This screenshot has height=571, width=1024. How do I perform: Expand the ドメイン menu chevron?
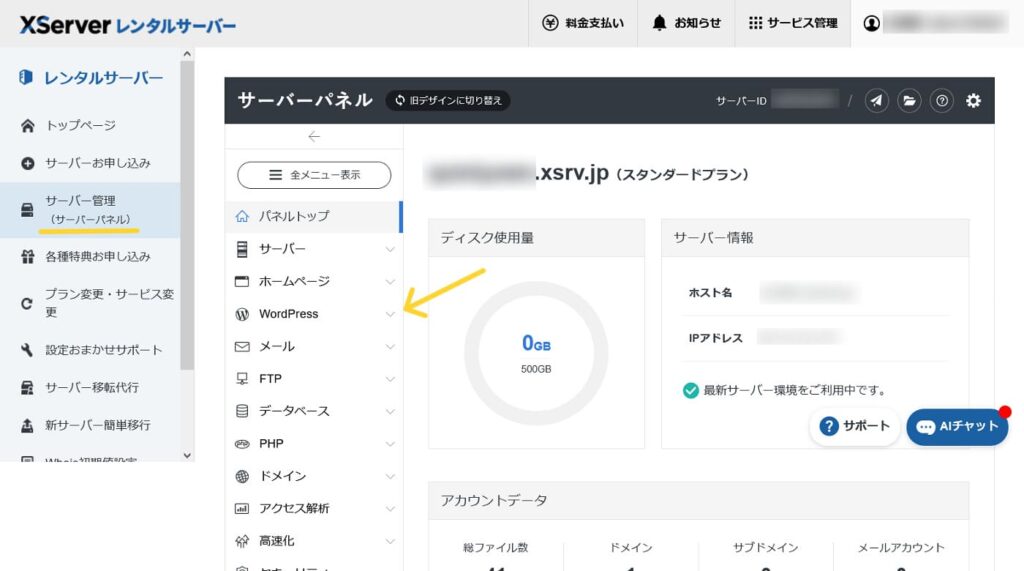390,476
